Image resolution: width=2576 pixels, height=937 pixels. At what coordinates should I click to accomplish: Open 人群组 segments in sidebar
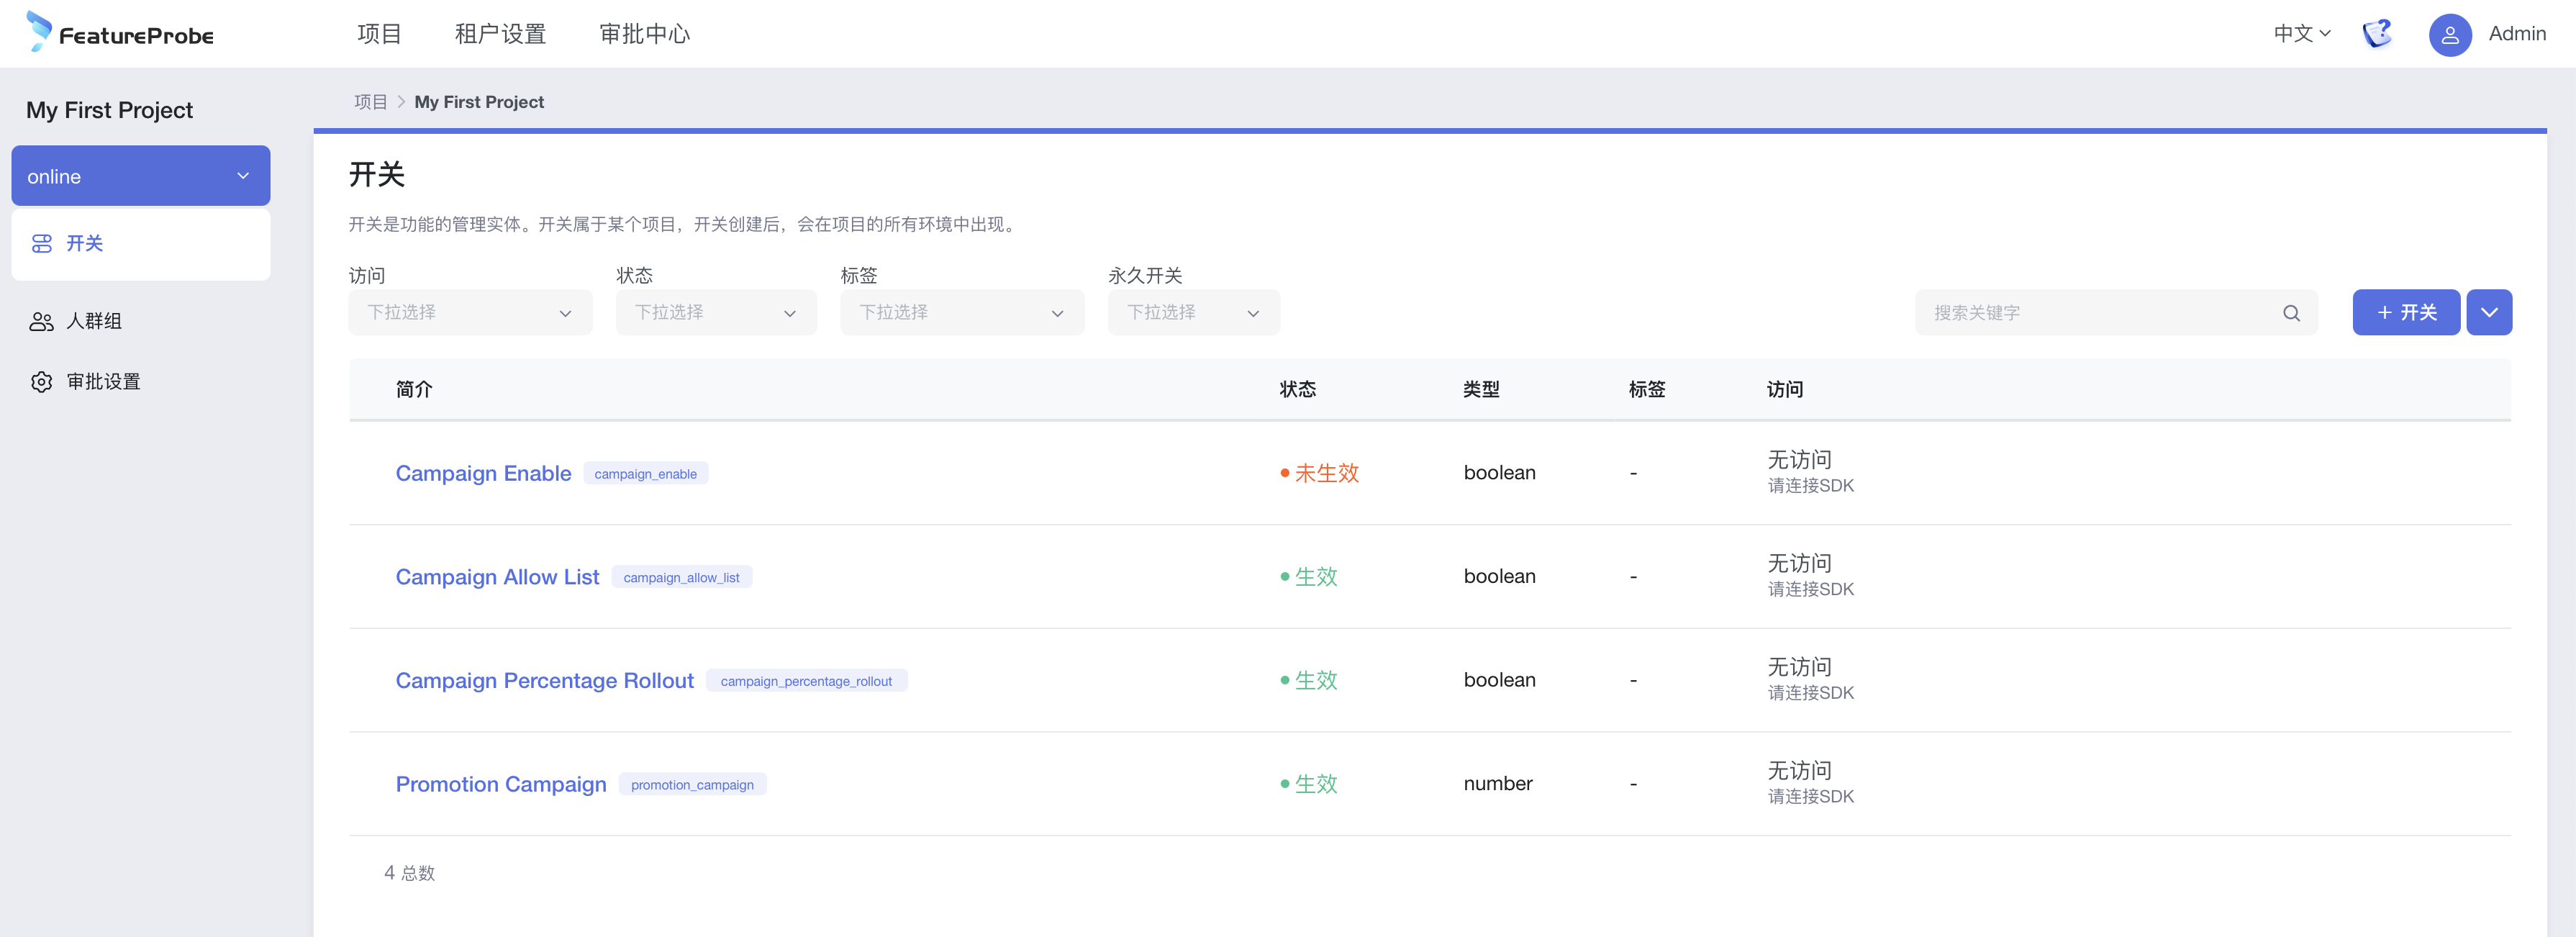pyautogui.click(x=93, y=321)
